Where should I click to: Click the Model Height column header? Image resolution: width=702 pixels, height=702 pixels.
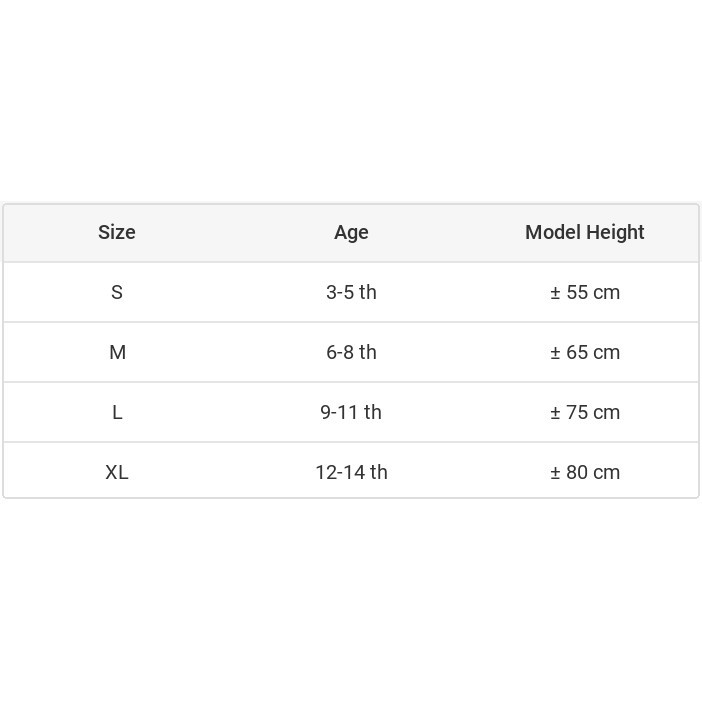(x=585, y=232)
